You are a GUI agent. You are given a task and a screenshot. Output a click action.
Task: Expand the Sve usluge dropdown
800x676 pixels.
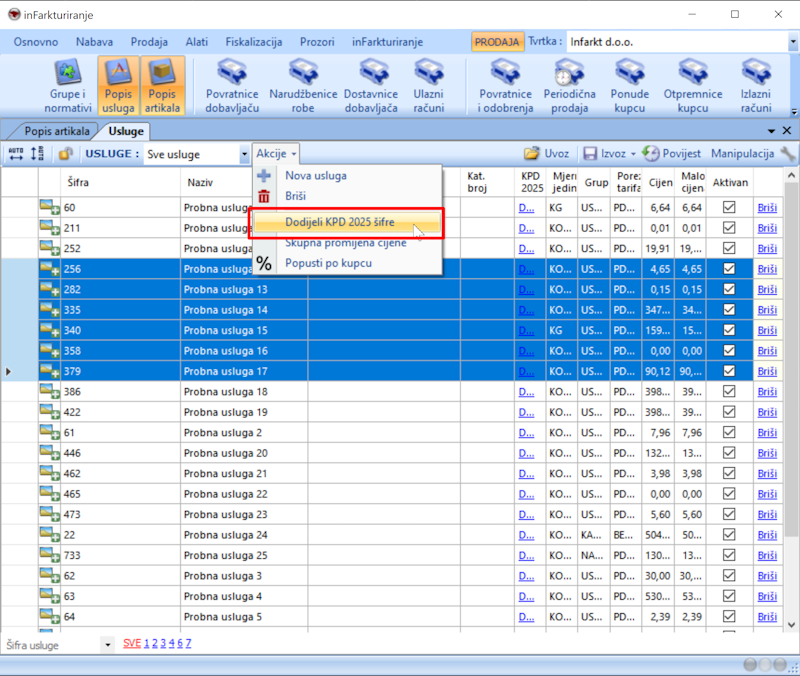pyautogui.click(x=244, y=154)
